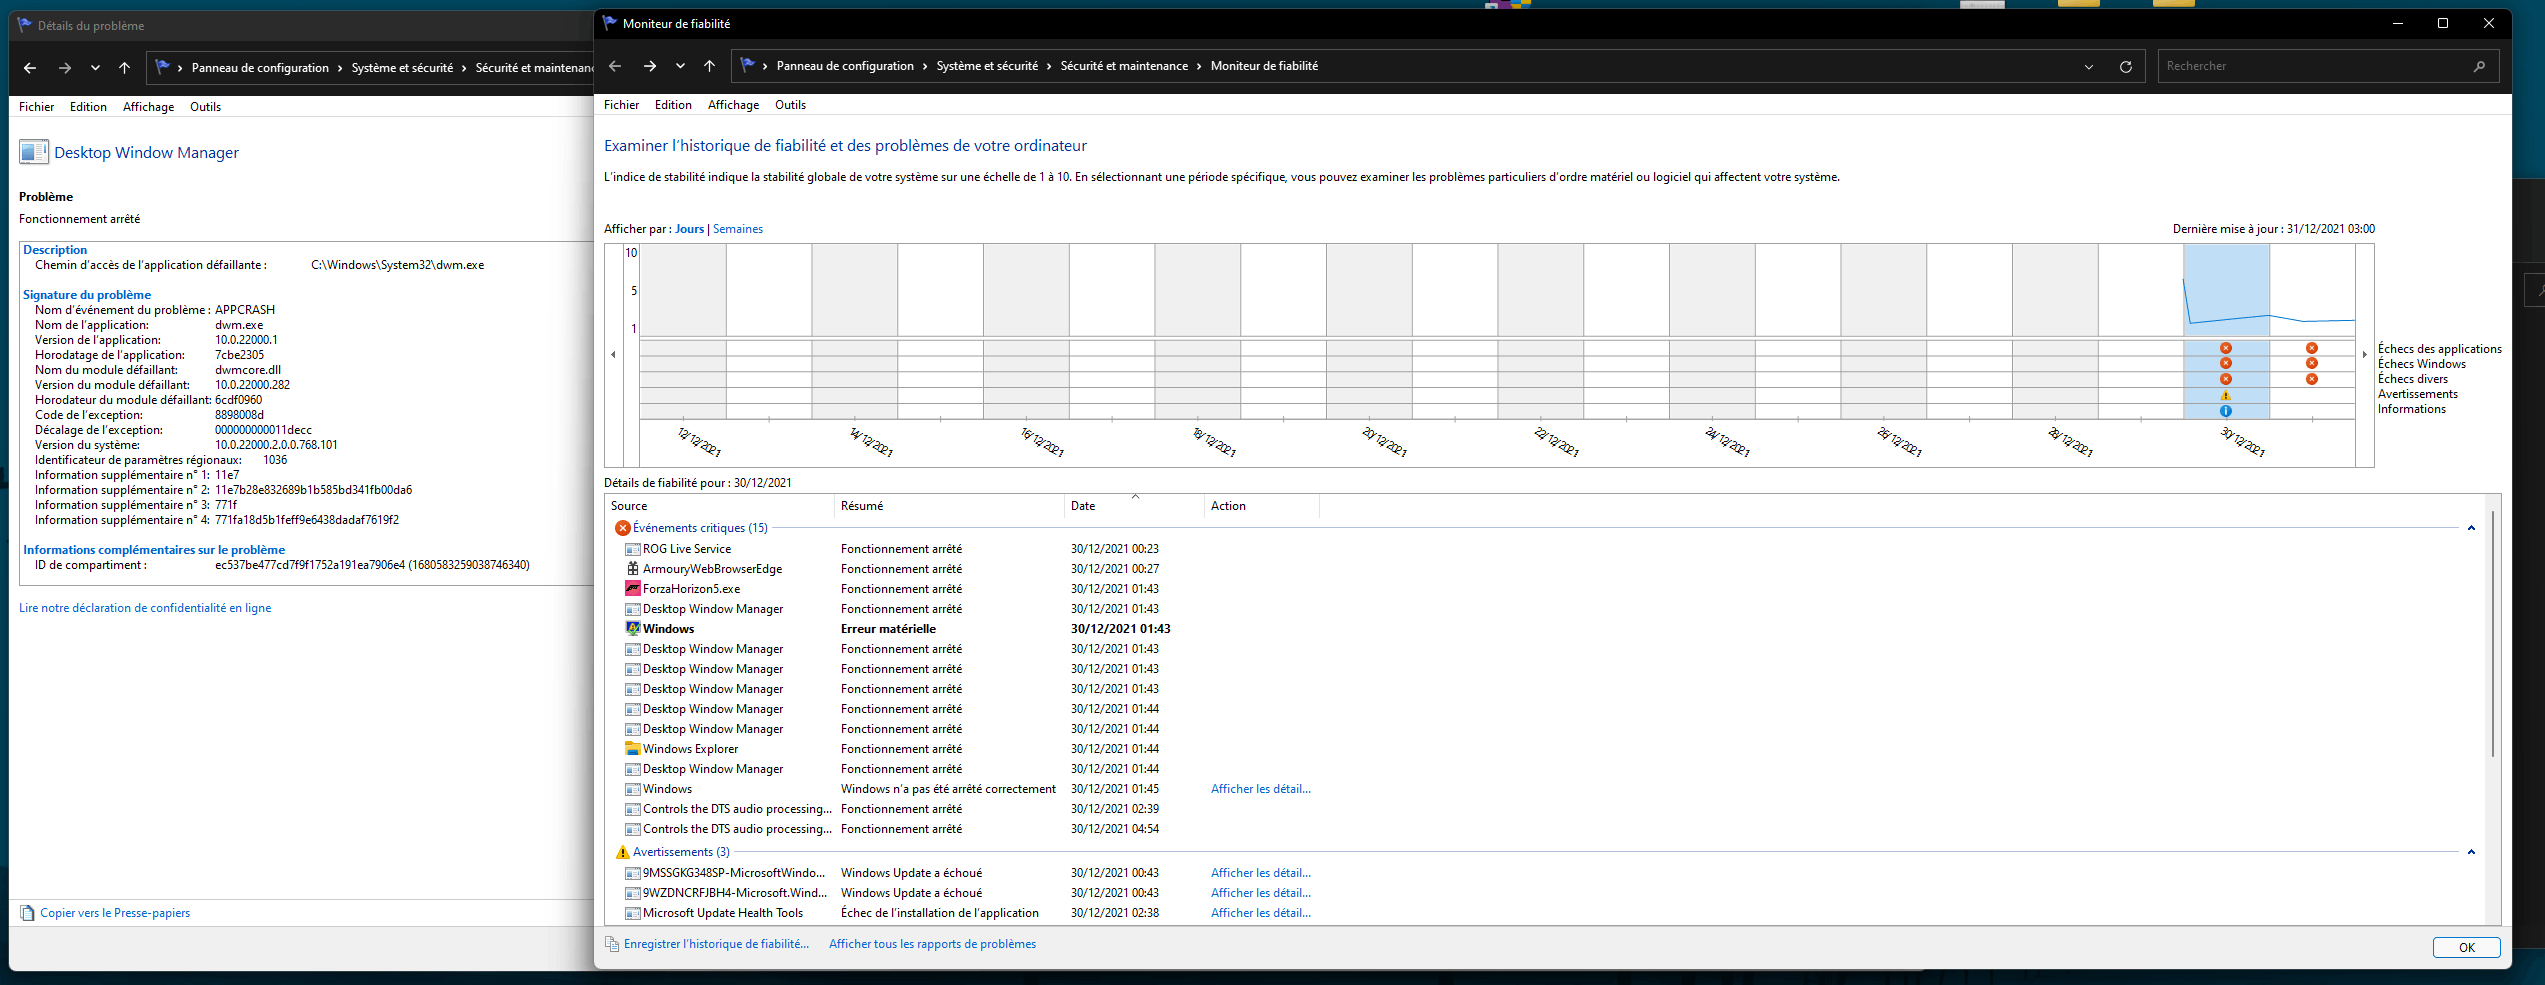Image resolution: width=2545 pixels, height=985 pixels.
Task: Go up one level in Moniteur de fiabilité
Action: (x=710, y=66)
